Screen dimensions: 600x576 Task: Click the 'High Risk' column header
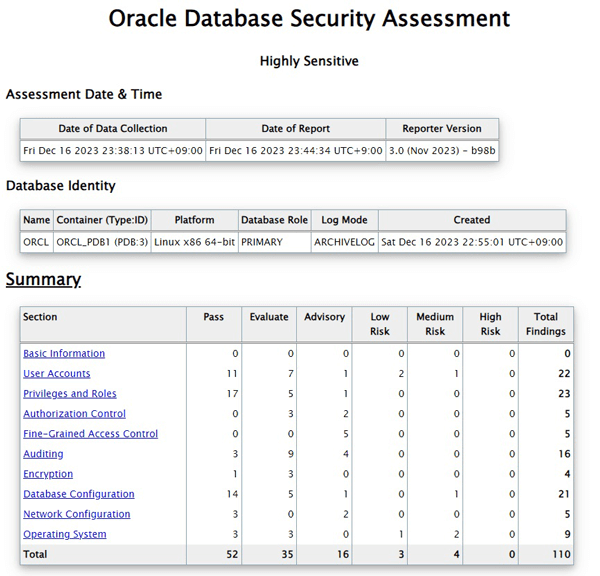(490, 324)
